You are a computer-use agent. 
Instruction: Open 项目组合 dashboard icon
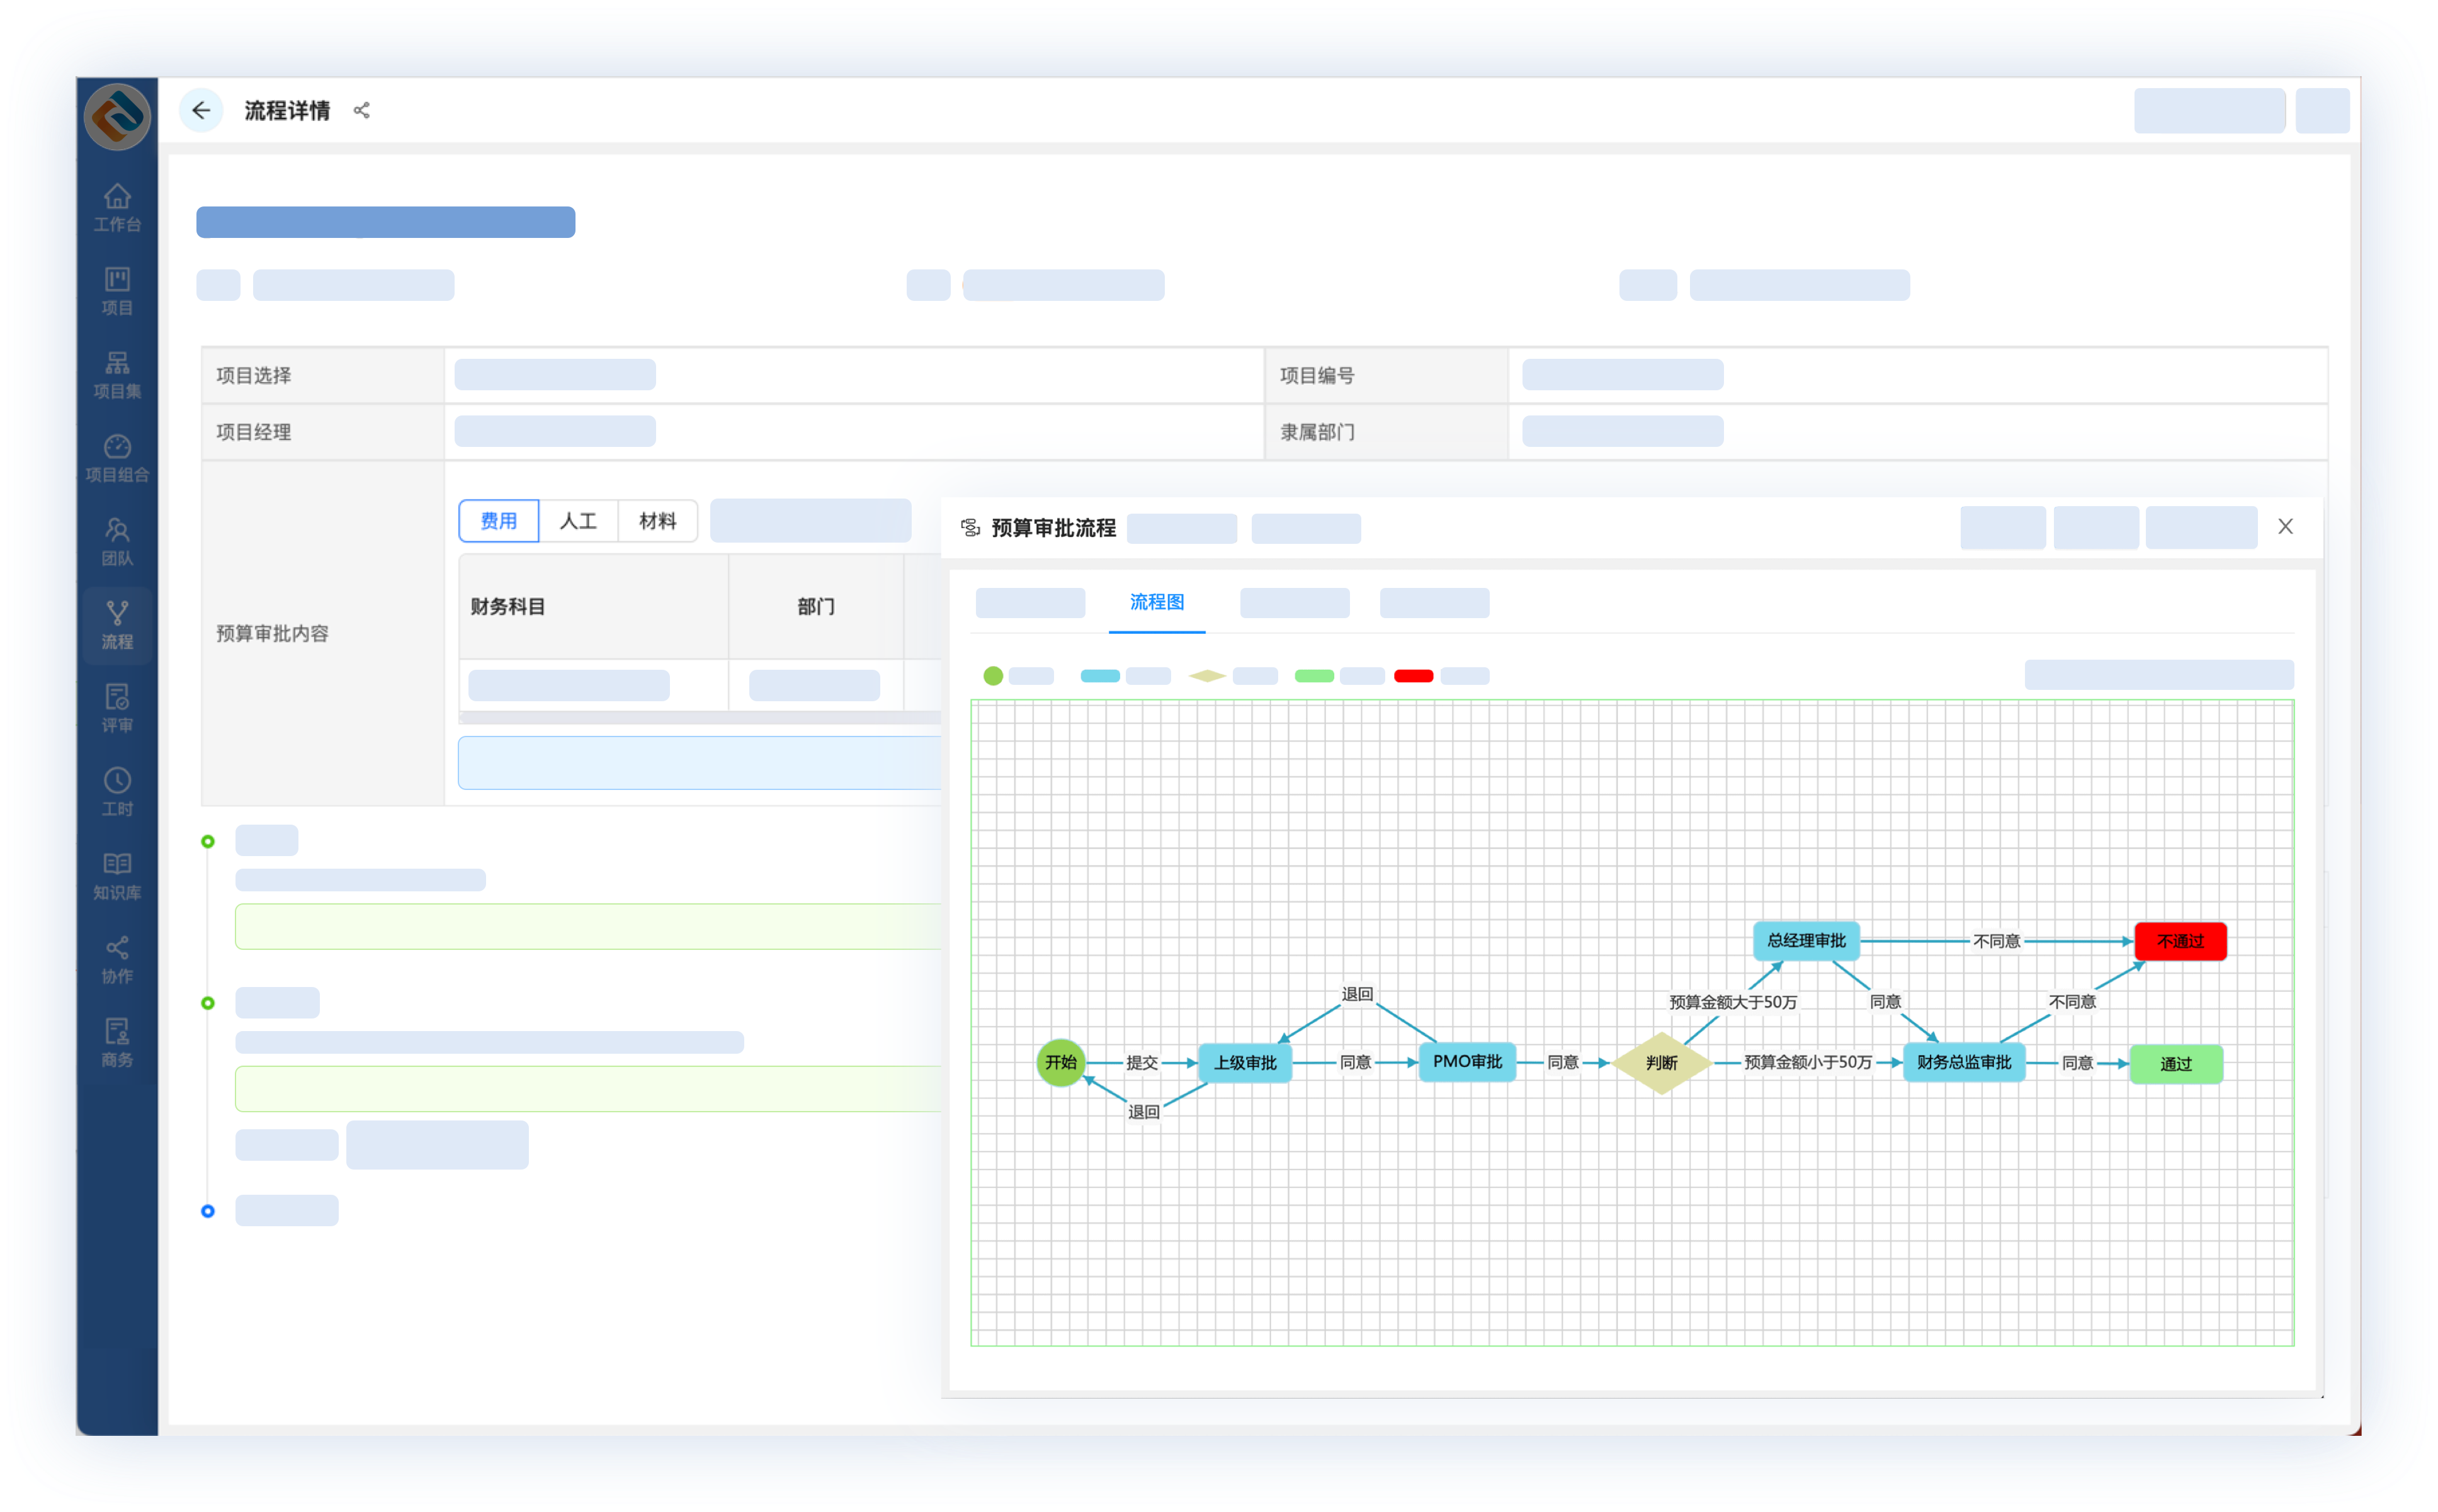[x=117, y=458]
